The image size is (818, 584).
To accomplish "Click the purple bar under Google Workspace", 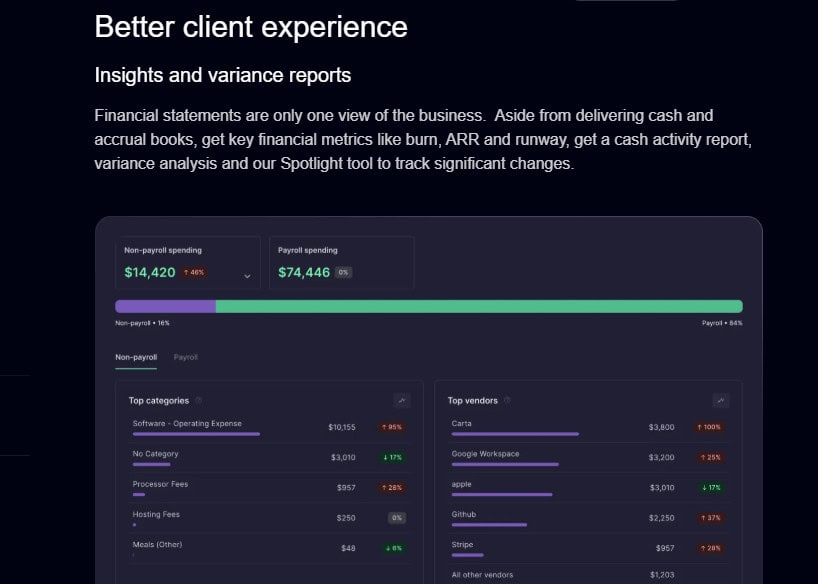I will click(505, 464).
